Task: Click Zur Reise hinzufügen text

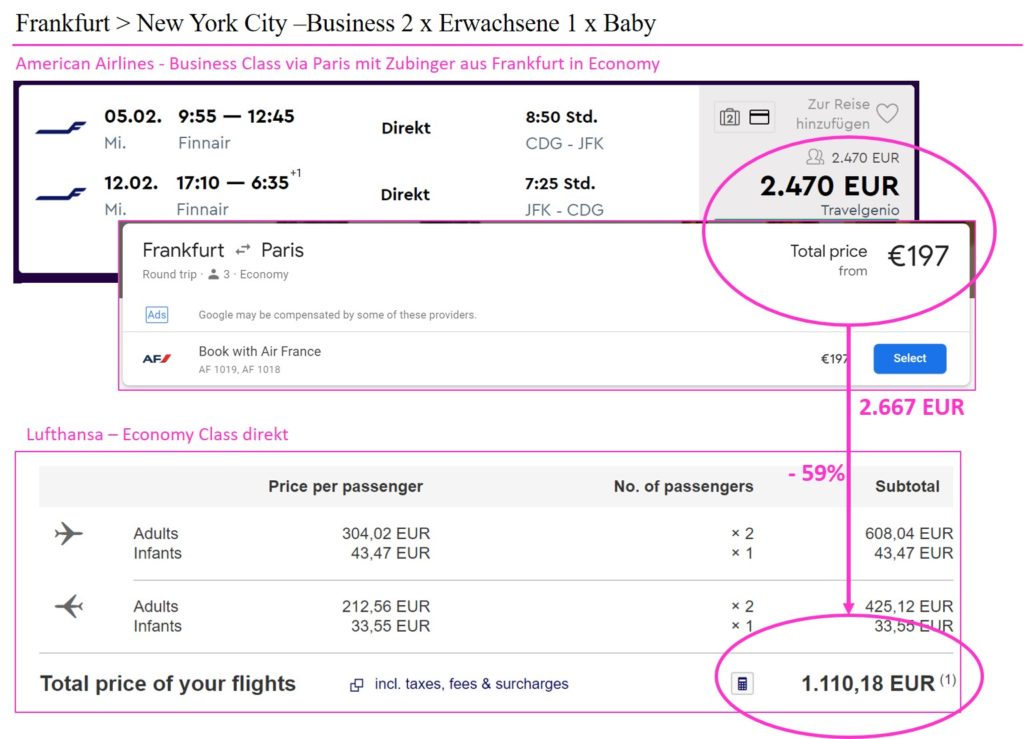Action: point(833,114)
